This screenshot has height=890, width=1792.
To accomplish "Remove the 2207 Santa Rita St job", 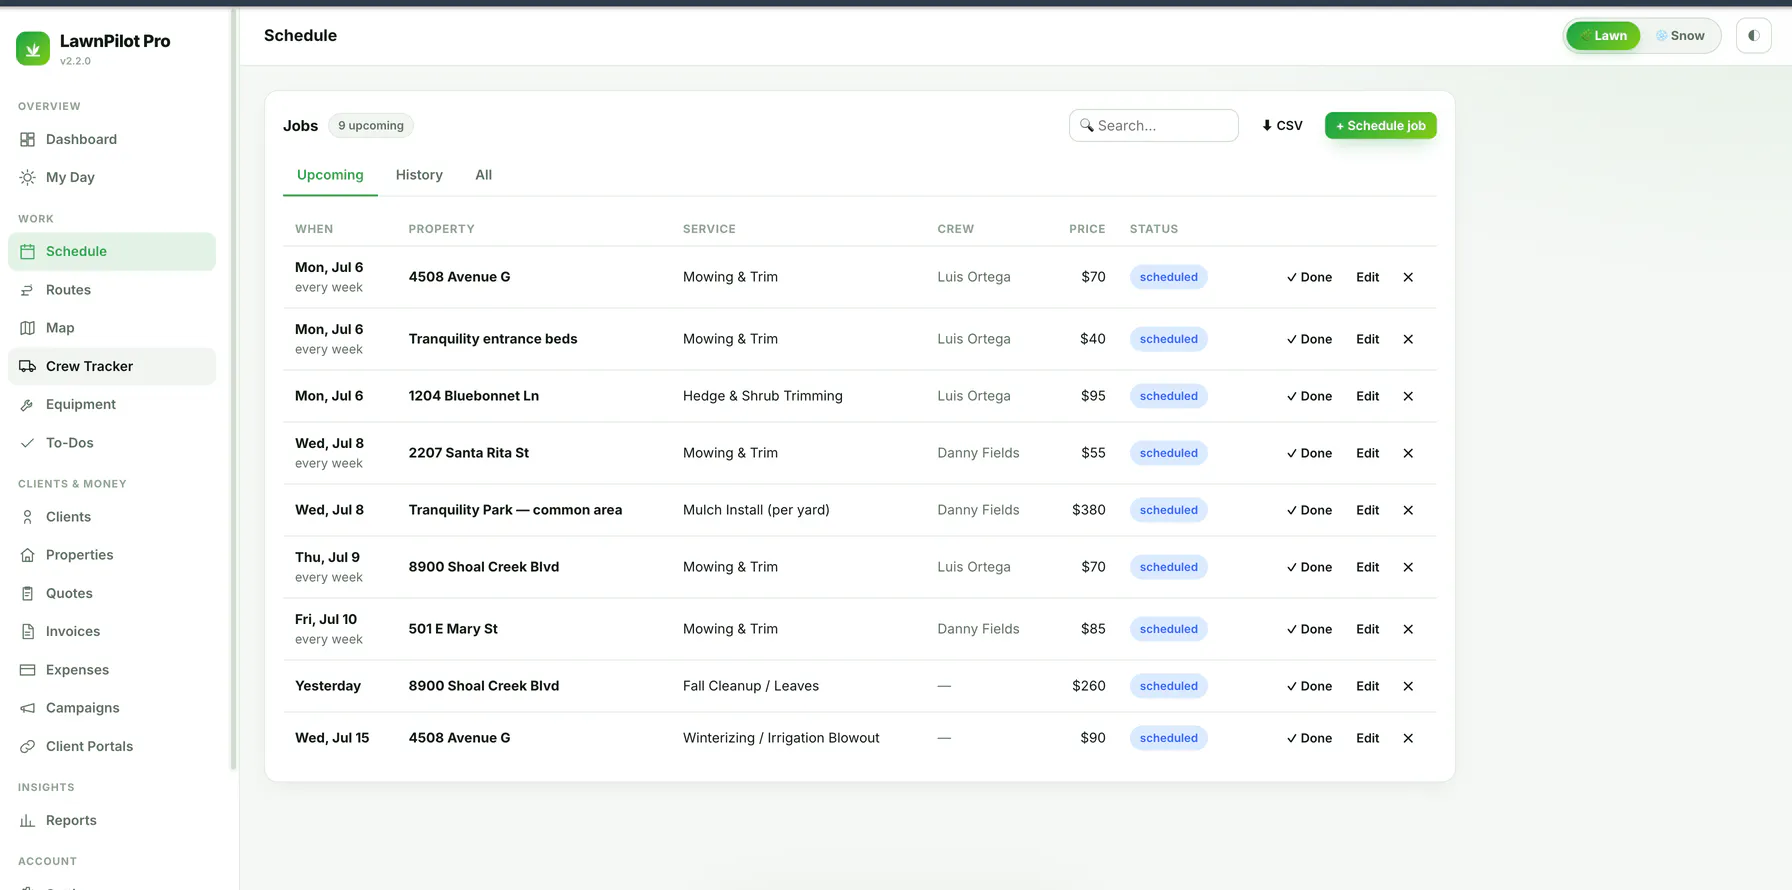I will pyautogui.click(x=1408, y=453).
